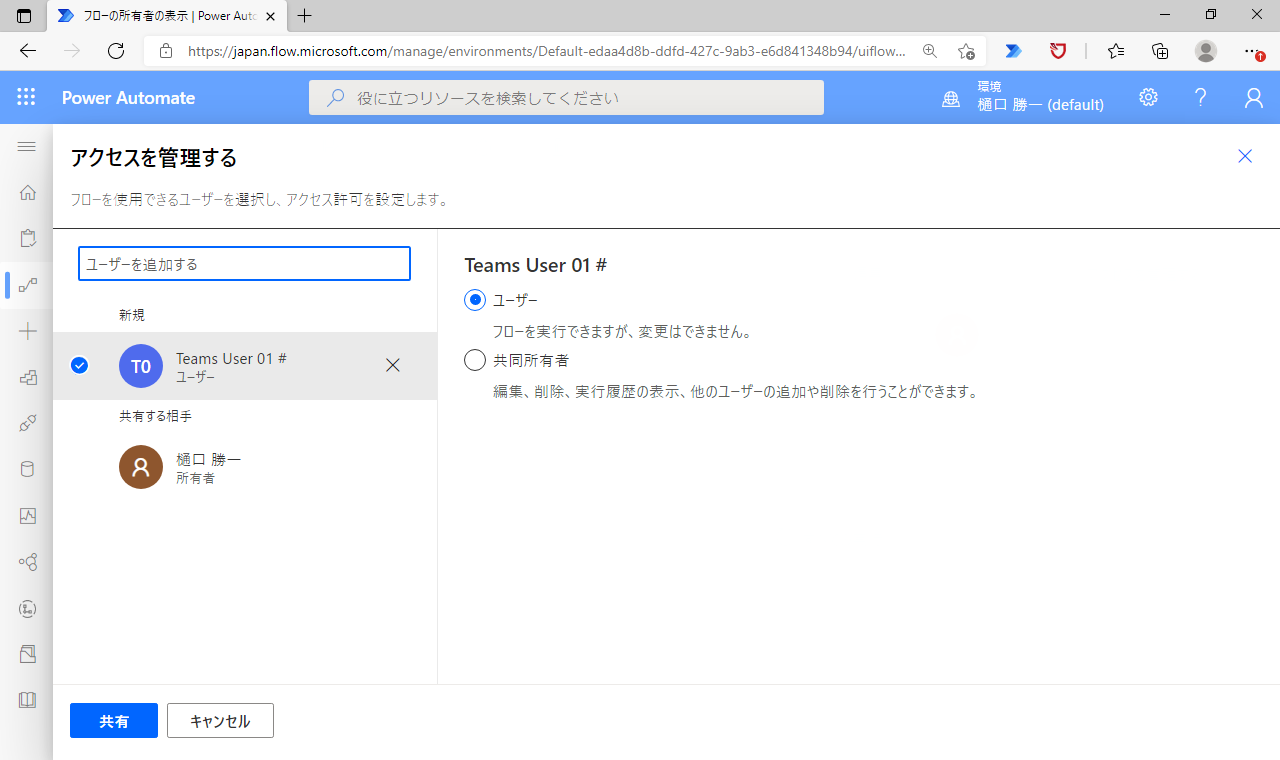The width and height of the screenshot is (1280, 760).
Task: Click the 樋口 勝一 avatar image
Action: (x=141, y=467)
